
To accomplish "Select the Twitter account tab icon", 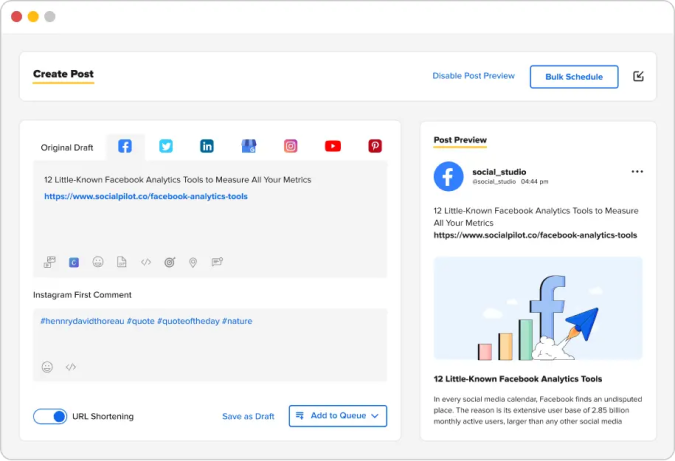I will [166, 146].
